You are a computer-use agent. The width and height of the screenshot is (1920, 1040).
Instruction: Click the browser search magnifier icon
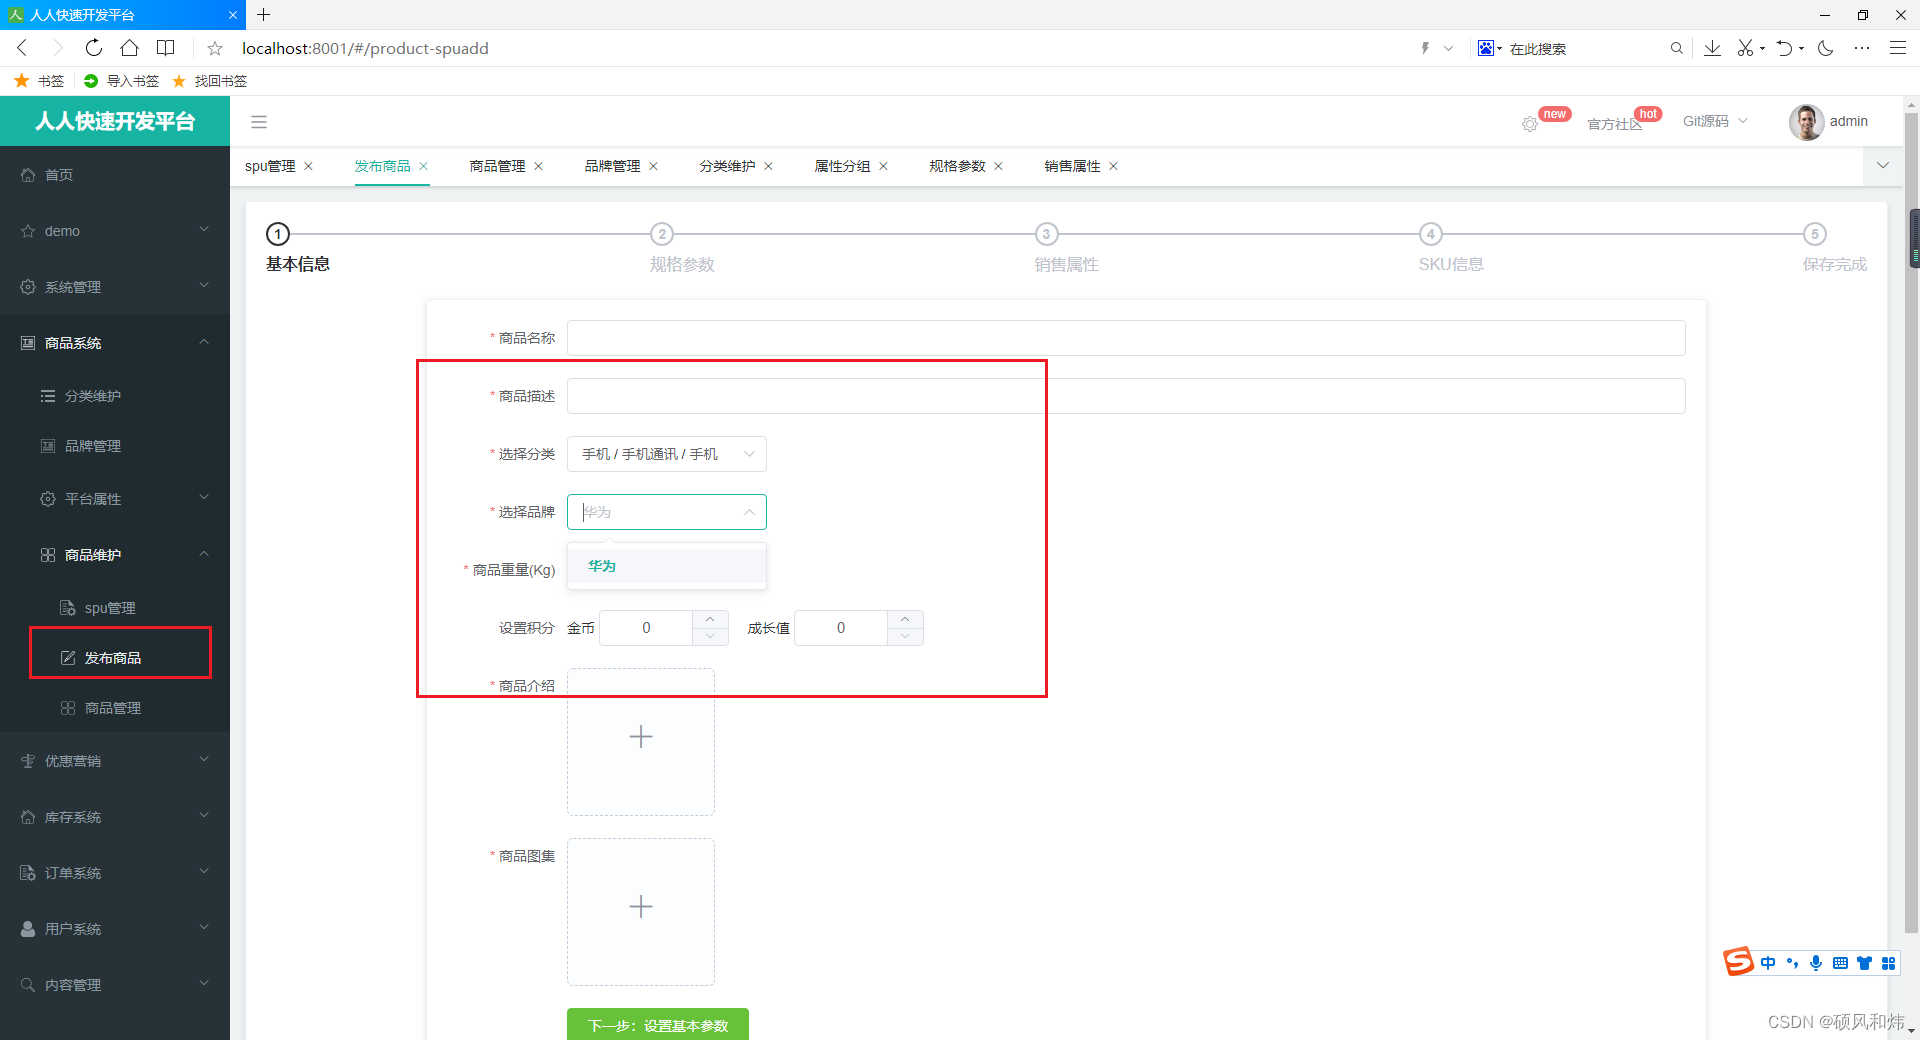click(1676, 48)
